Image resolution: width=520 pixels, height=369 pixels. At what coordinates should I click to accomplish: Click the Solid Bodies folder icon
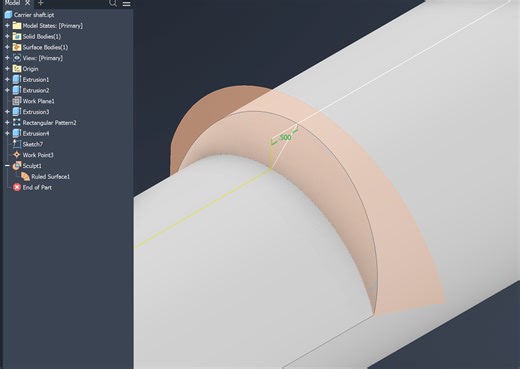point(17,36)
